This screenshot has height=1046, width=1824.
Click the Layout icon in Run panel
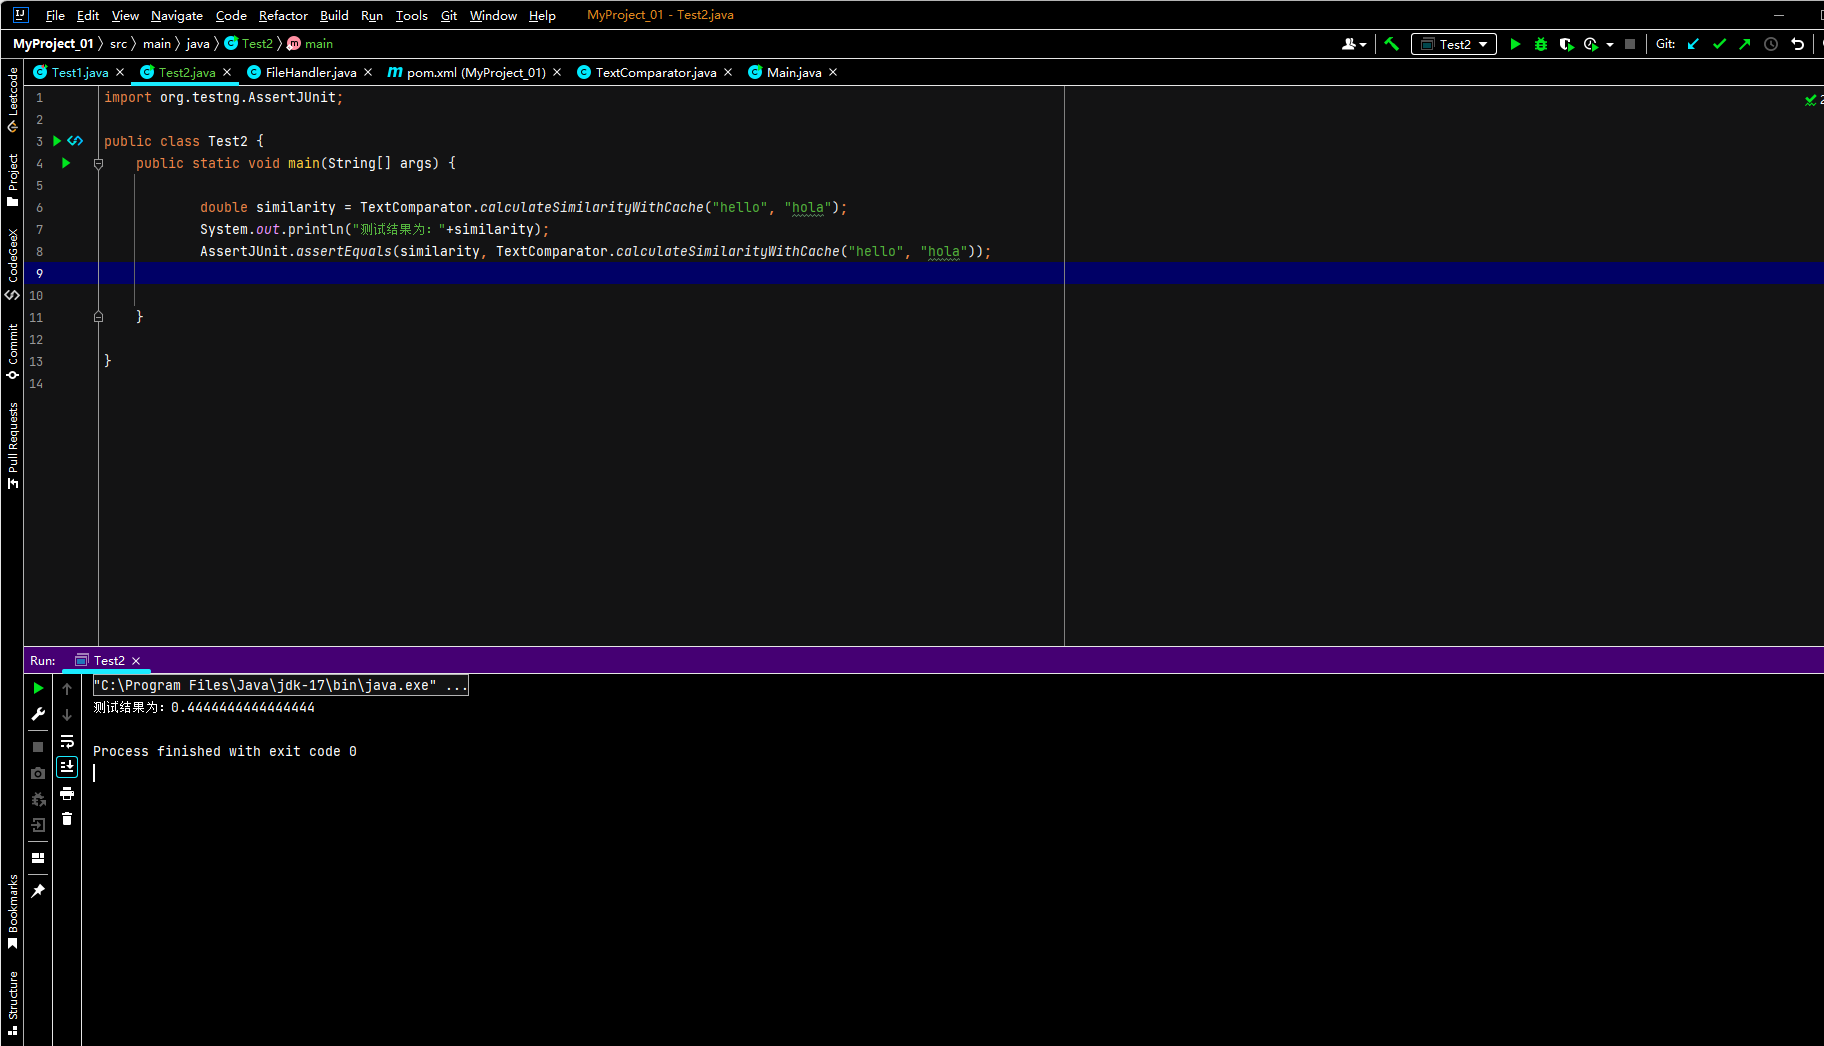pos(38,858)
